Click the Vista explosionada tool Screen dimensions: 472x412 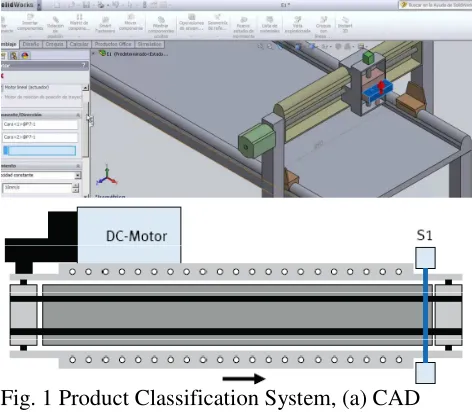click(x=297, y=25)
